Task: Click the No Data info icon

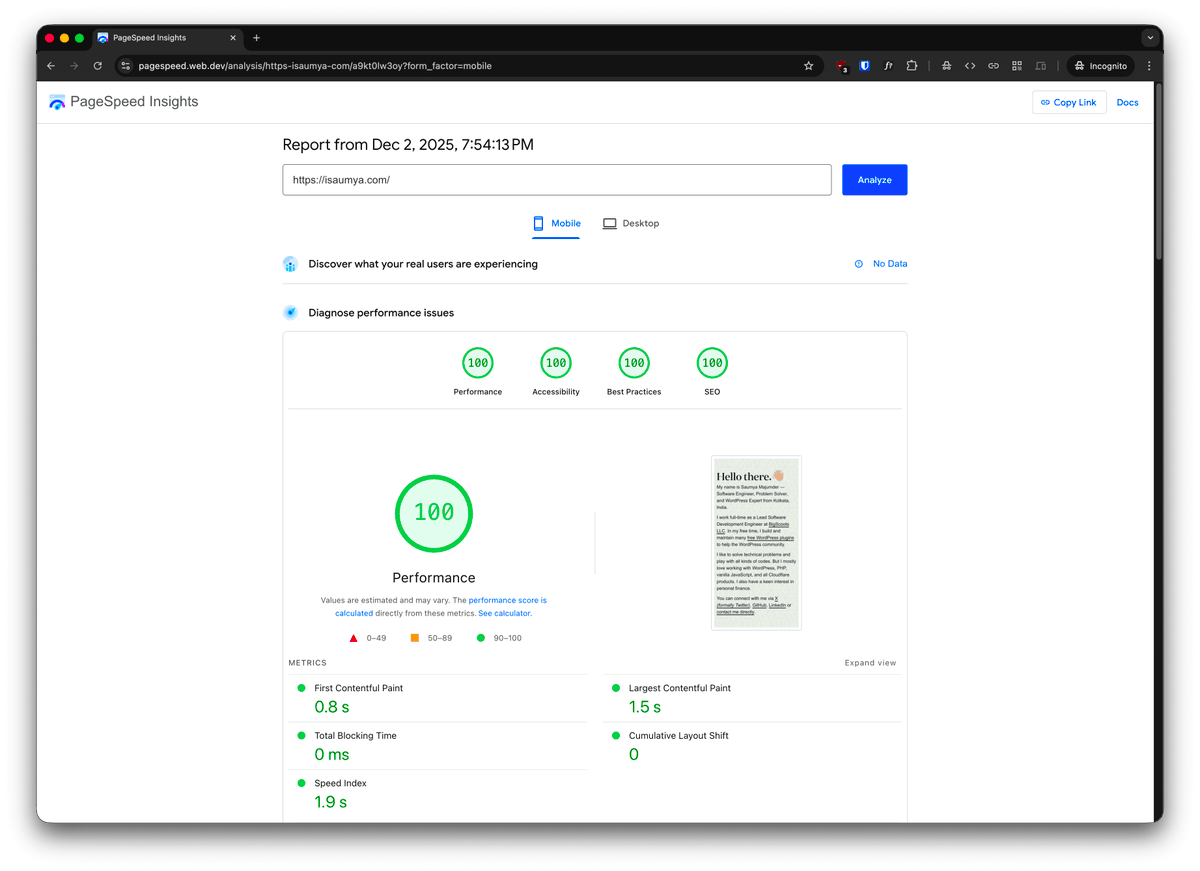Action: coord(859,264)
